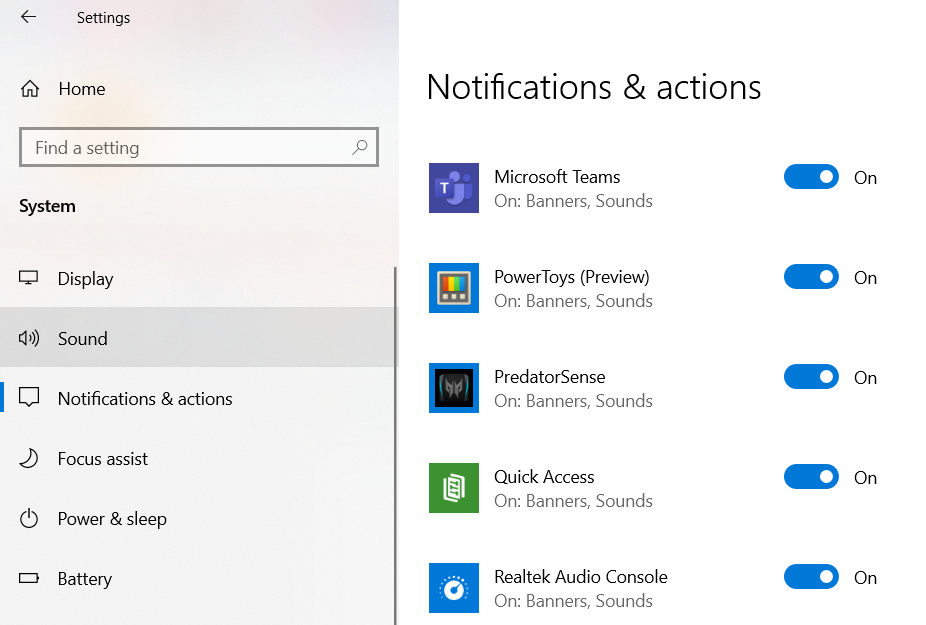Go to Settings Home
926x625 pixels.
197,89
